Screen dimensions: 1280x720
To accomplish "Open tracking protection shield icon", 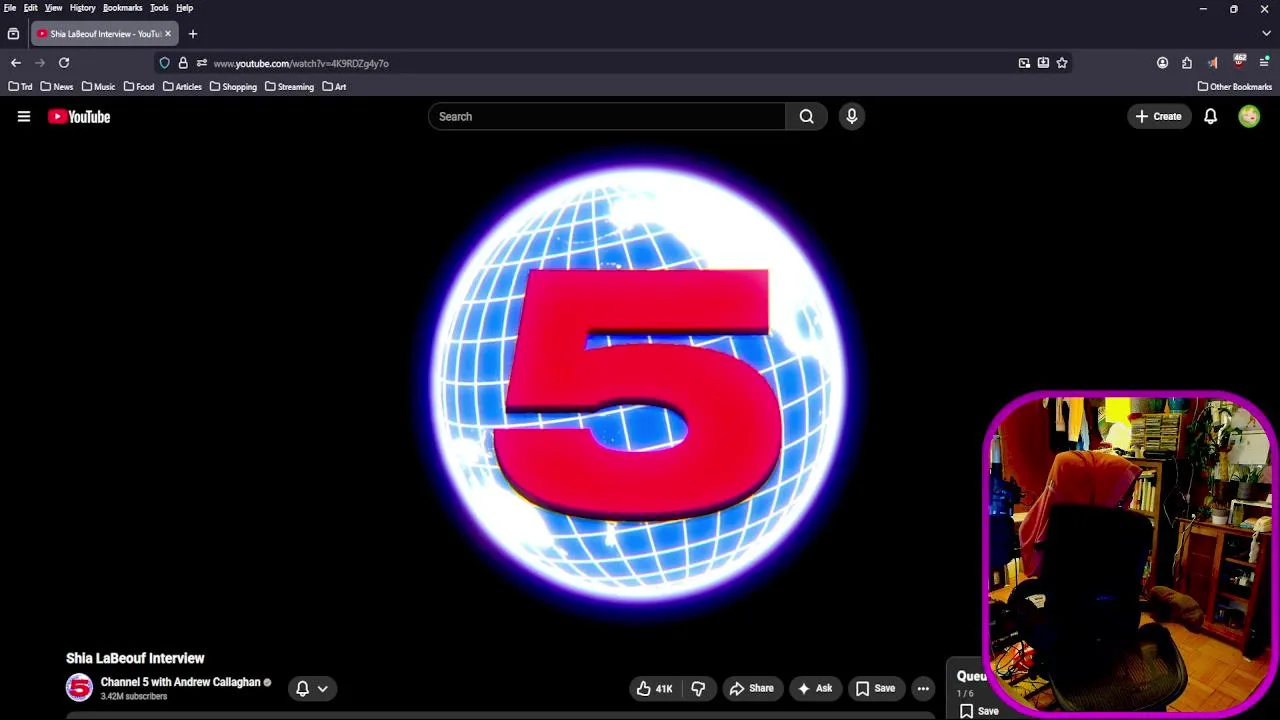I will point(165,63).
